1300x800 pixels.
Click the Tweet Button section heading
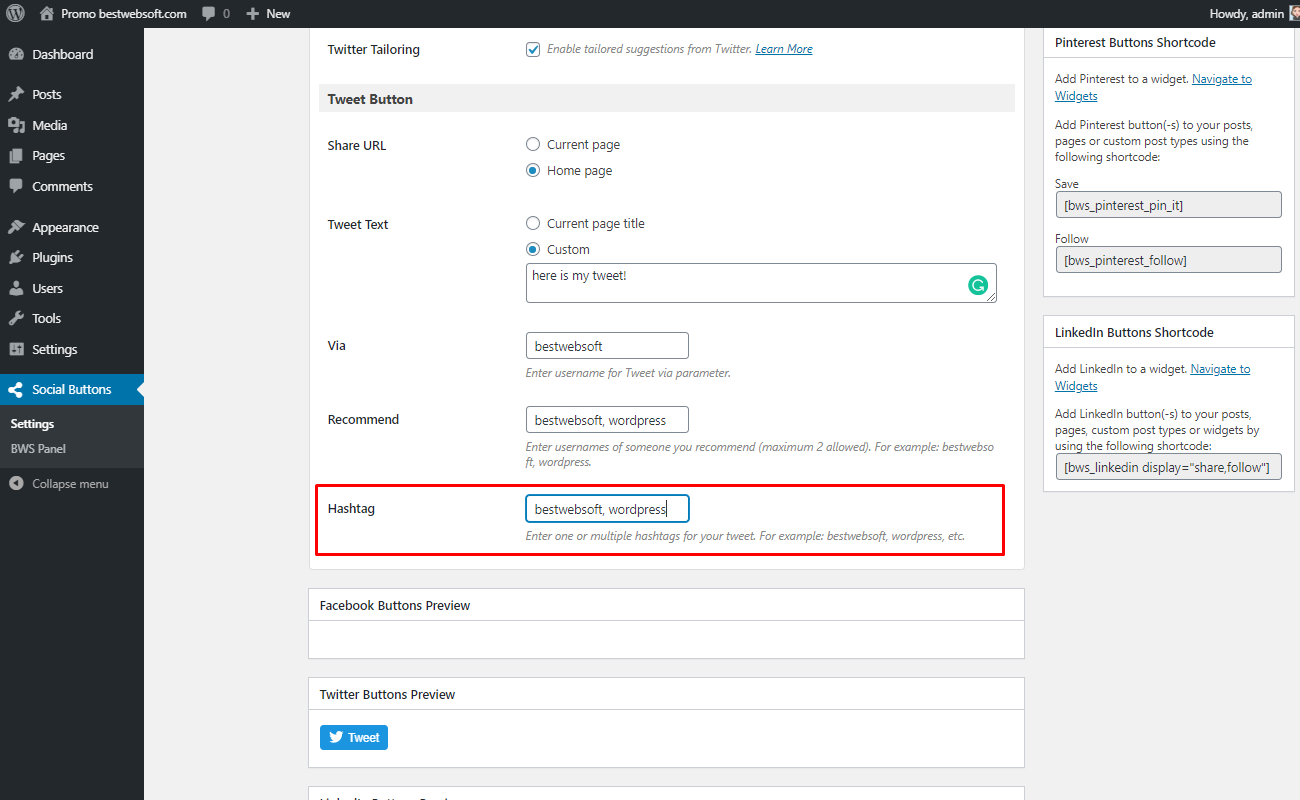pos(370,99)
